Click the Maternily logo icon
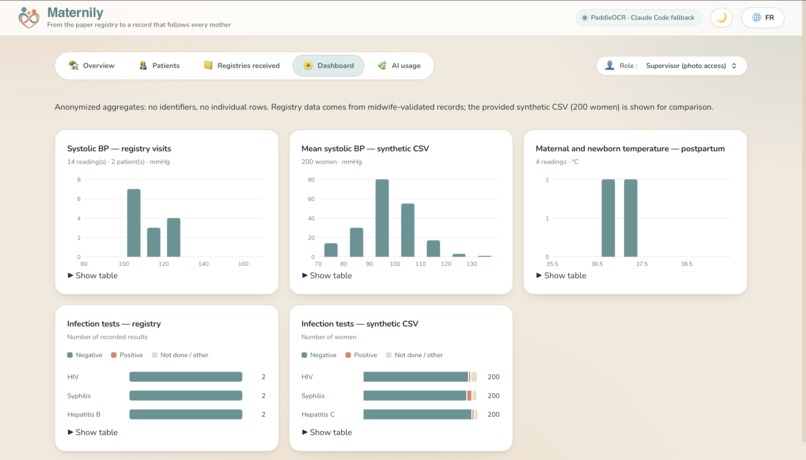 coord(29,17)
